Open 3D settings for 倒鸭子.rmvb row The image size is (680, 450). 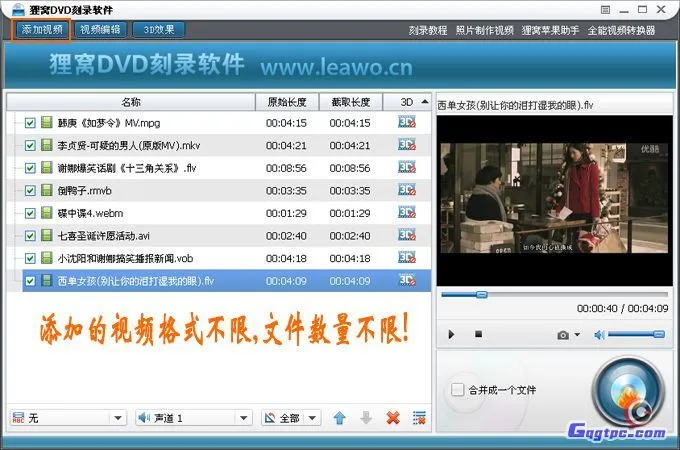pyautogui.click(x=407, y=190)
